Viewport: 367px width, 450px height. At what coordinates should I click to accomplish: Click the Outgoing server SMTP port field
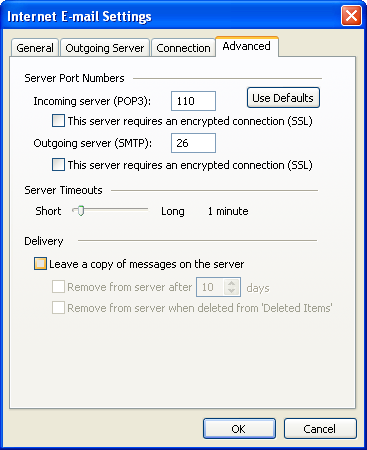[x=193, y=143]
